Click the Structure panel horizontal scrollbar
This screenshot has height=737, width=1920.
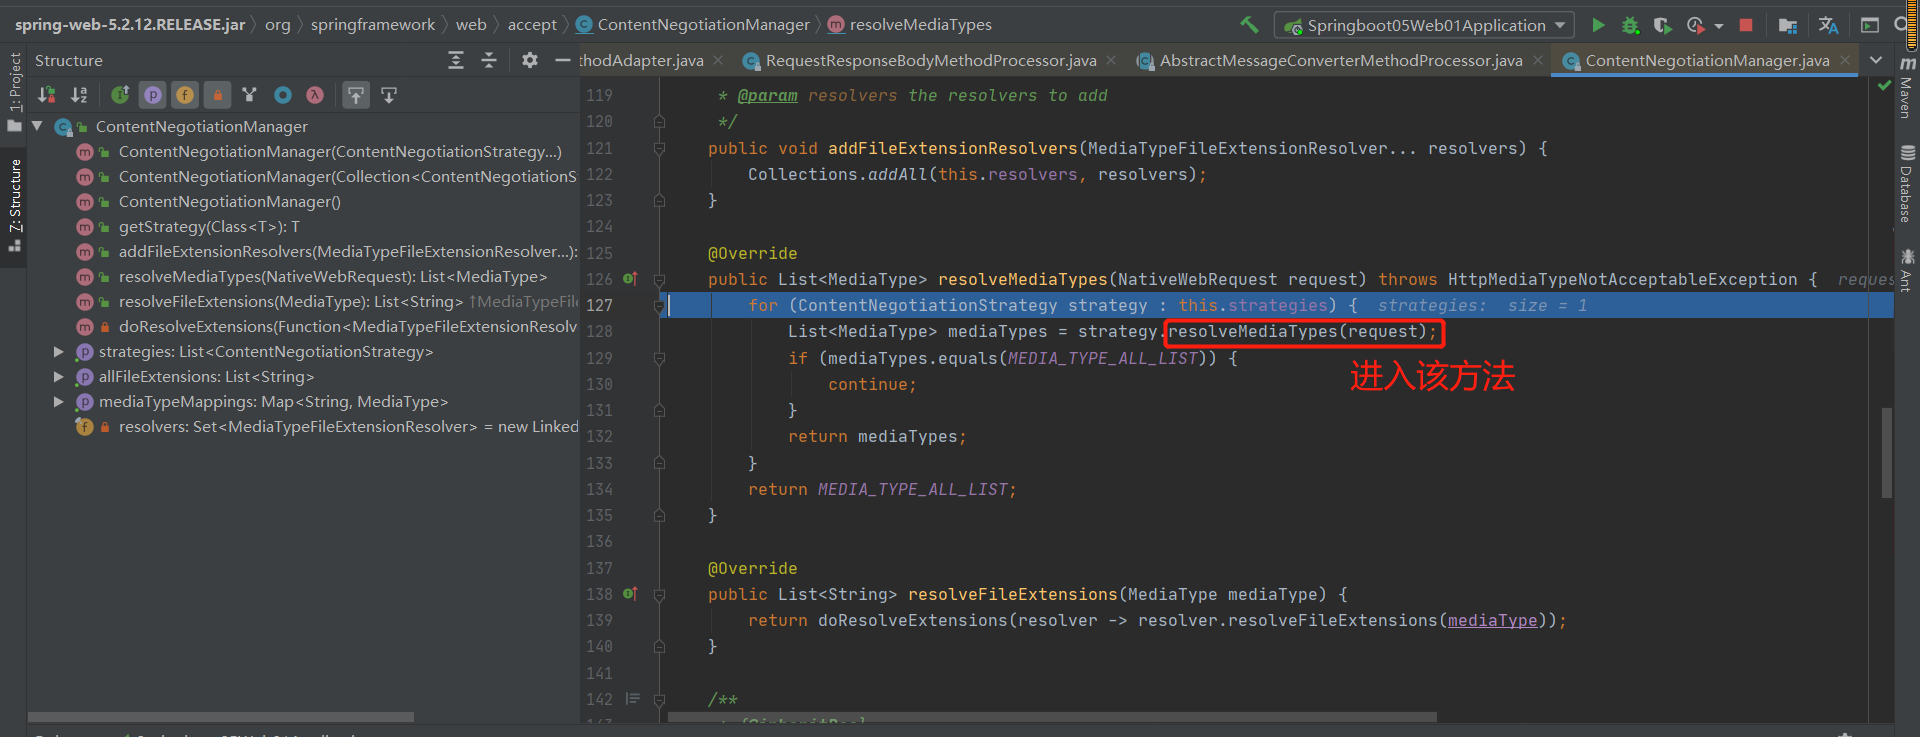221,717
